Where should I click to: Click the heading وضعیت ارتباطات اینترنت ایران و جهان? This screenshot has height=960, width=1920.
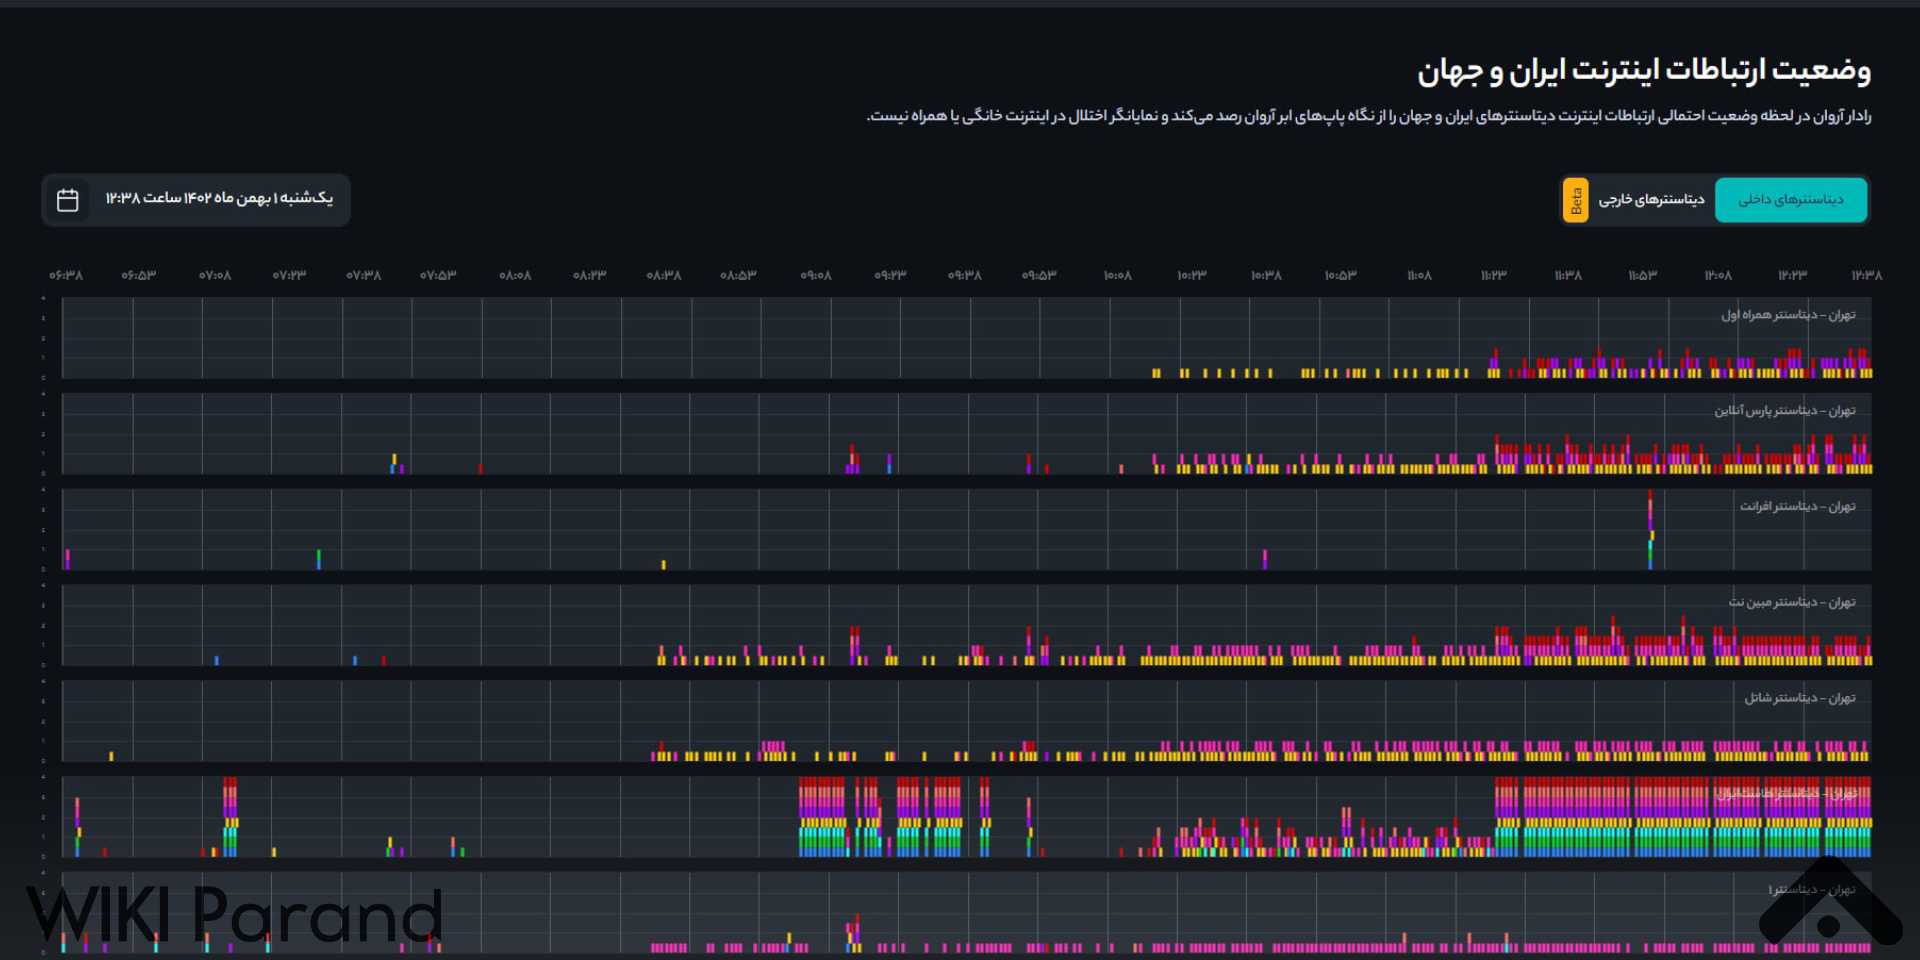pos(1643,71)
